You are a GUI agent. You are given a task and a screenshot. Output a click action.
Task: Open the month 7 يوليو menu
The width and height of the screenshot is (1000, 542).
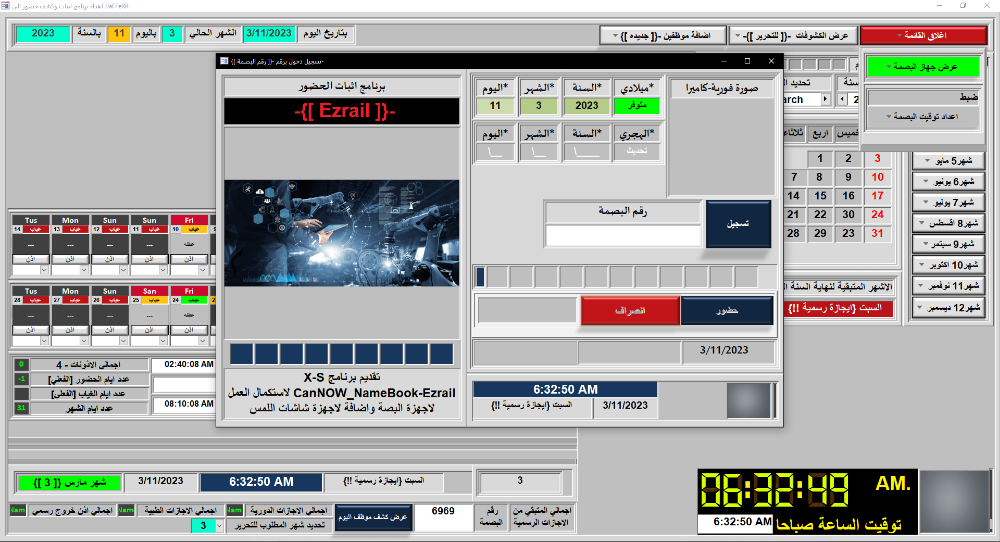pyautogui.click(x=948, y=203)
